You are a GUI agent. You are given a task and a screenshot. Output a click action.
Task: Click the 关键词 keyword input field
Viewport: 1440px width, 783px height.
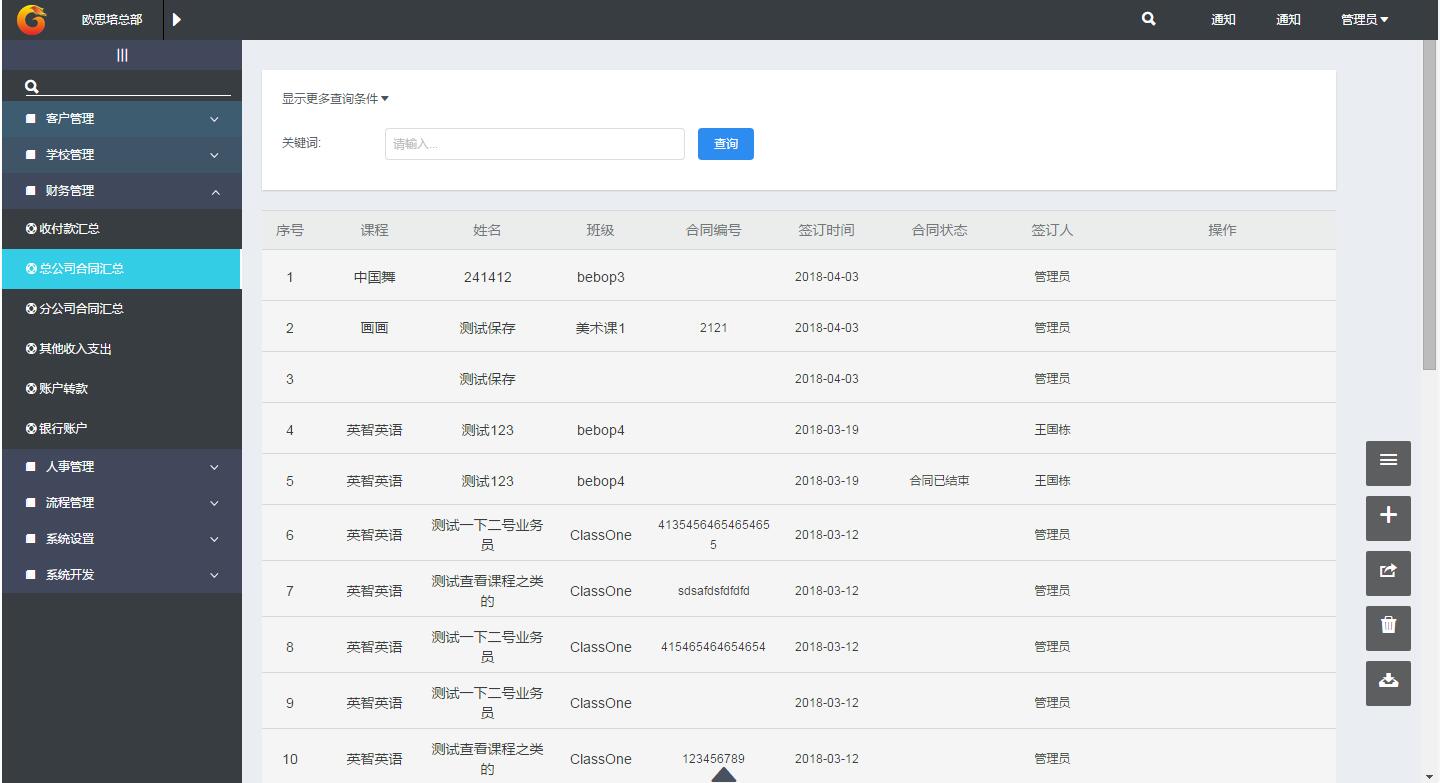tap(534, 144)
